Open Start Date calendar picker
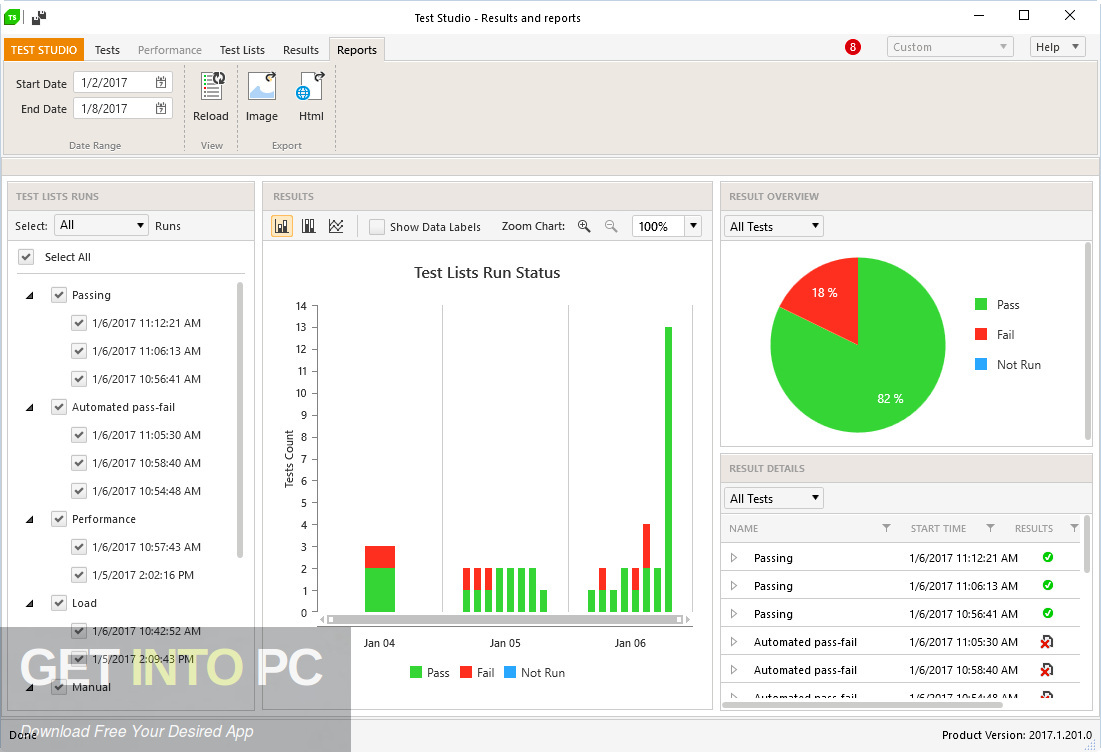Viewport: 1101px width, 752px height. [x=161, y=82]
